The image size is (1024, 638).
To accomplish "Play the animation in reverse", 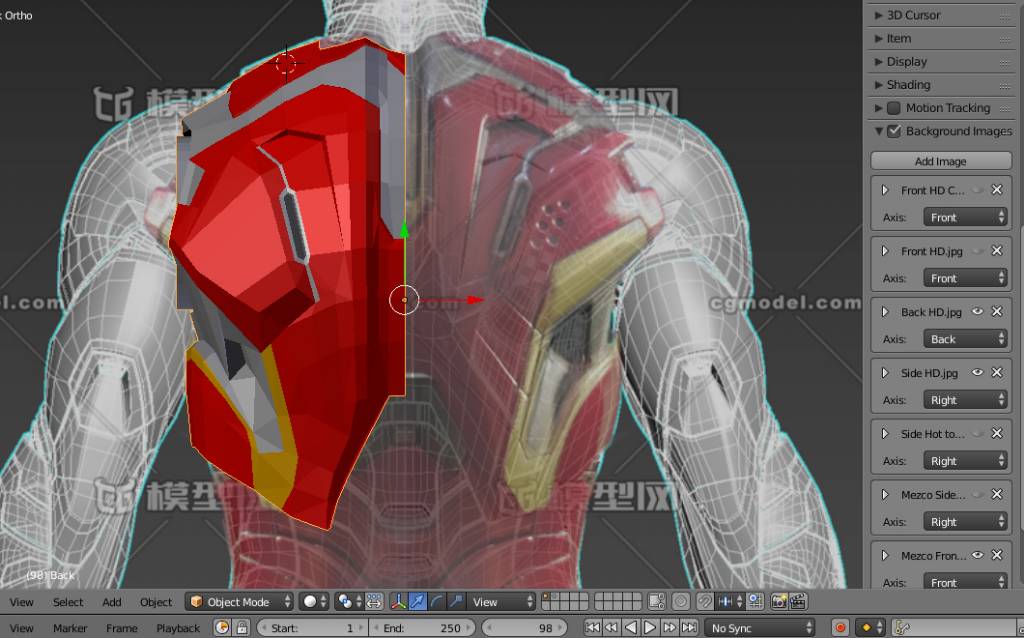I will pos(631,628).
